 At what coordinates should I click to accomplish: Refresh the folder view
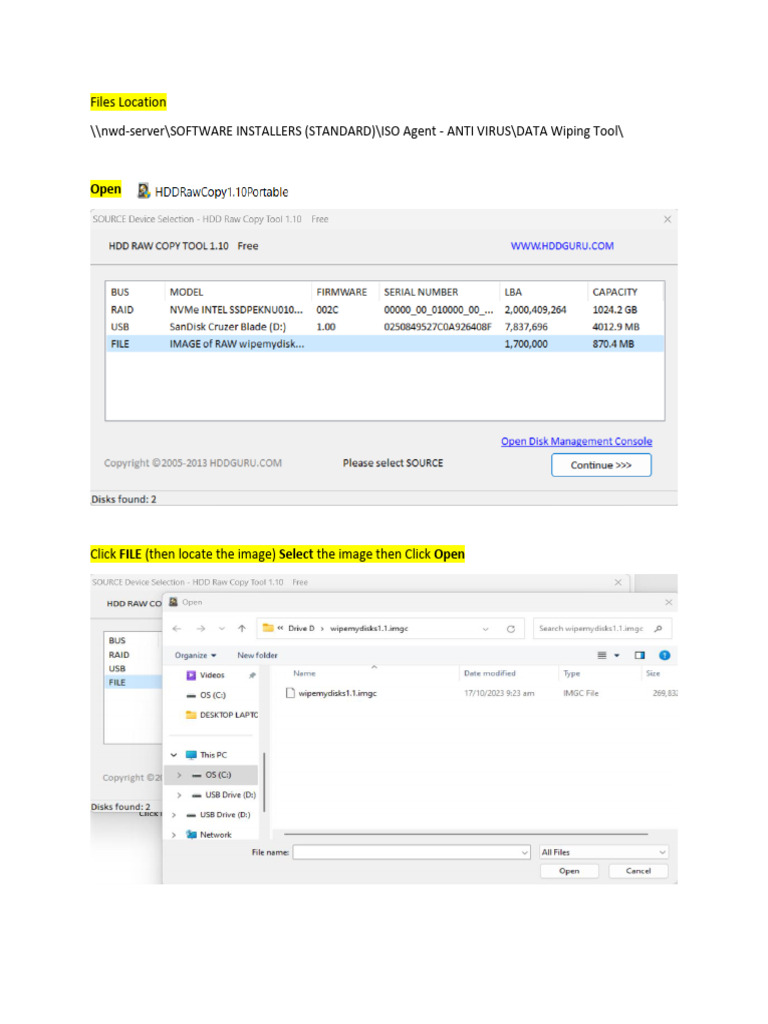tap(511, 629)
